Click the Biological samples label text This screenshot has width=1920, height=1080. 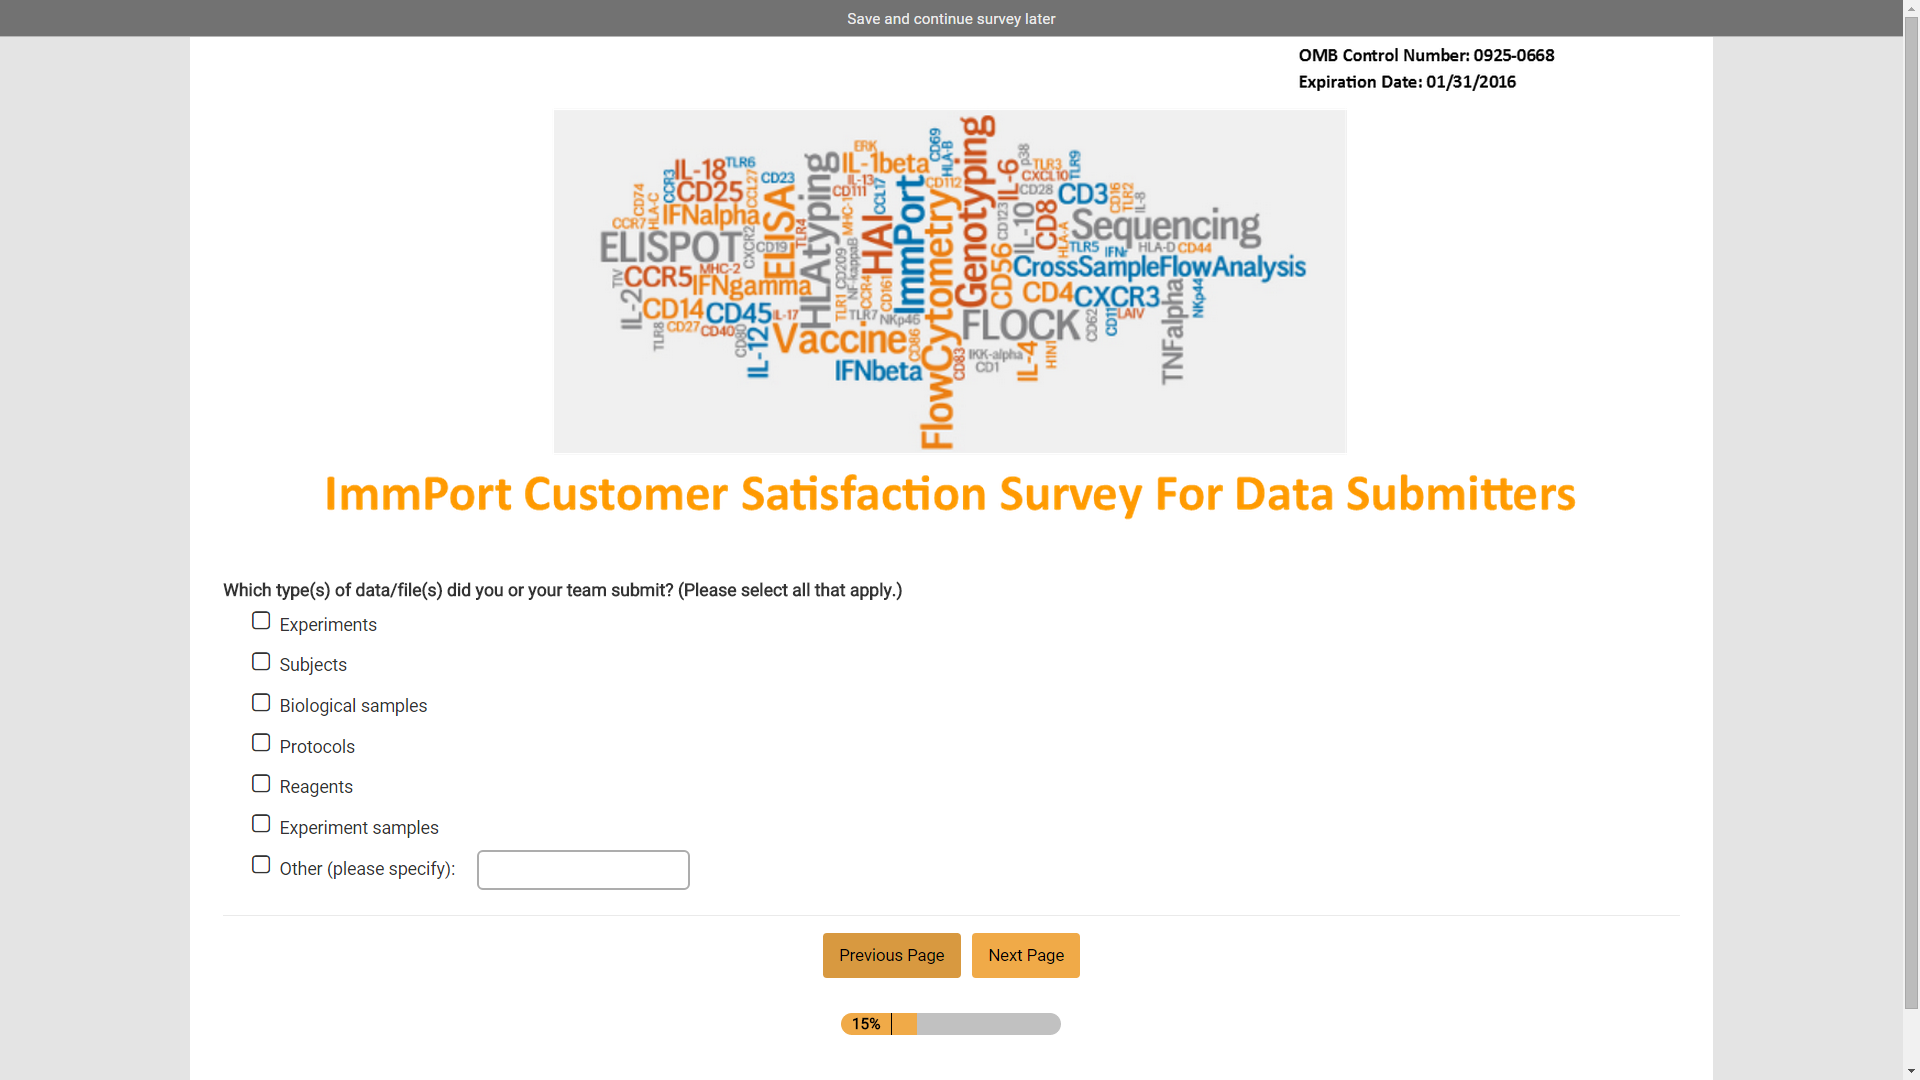click(353, 706)
